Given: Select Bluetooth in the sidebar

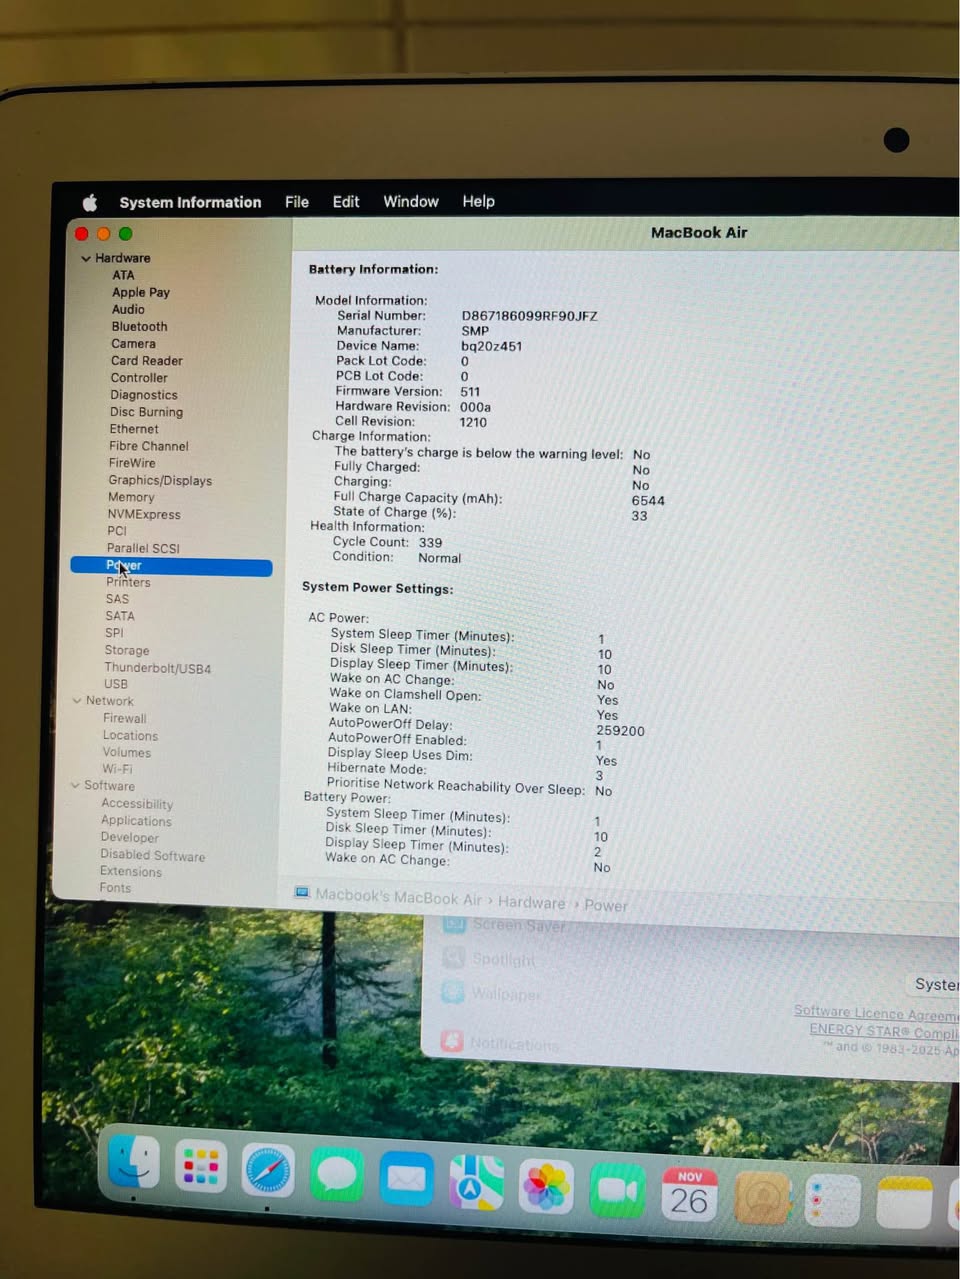Looking at the screenshot, I should (140, 326).
